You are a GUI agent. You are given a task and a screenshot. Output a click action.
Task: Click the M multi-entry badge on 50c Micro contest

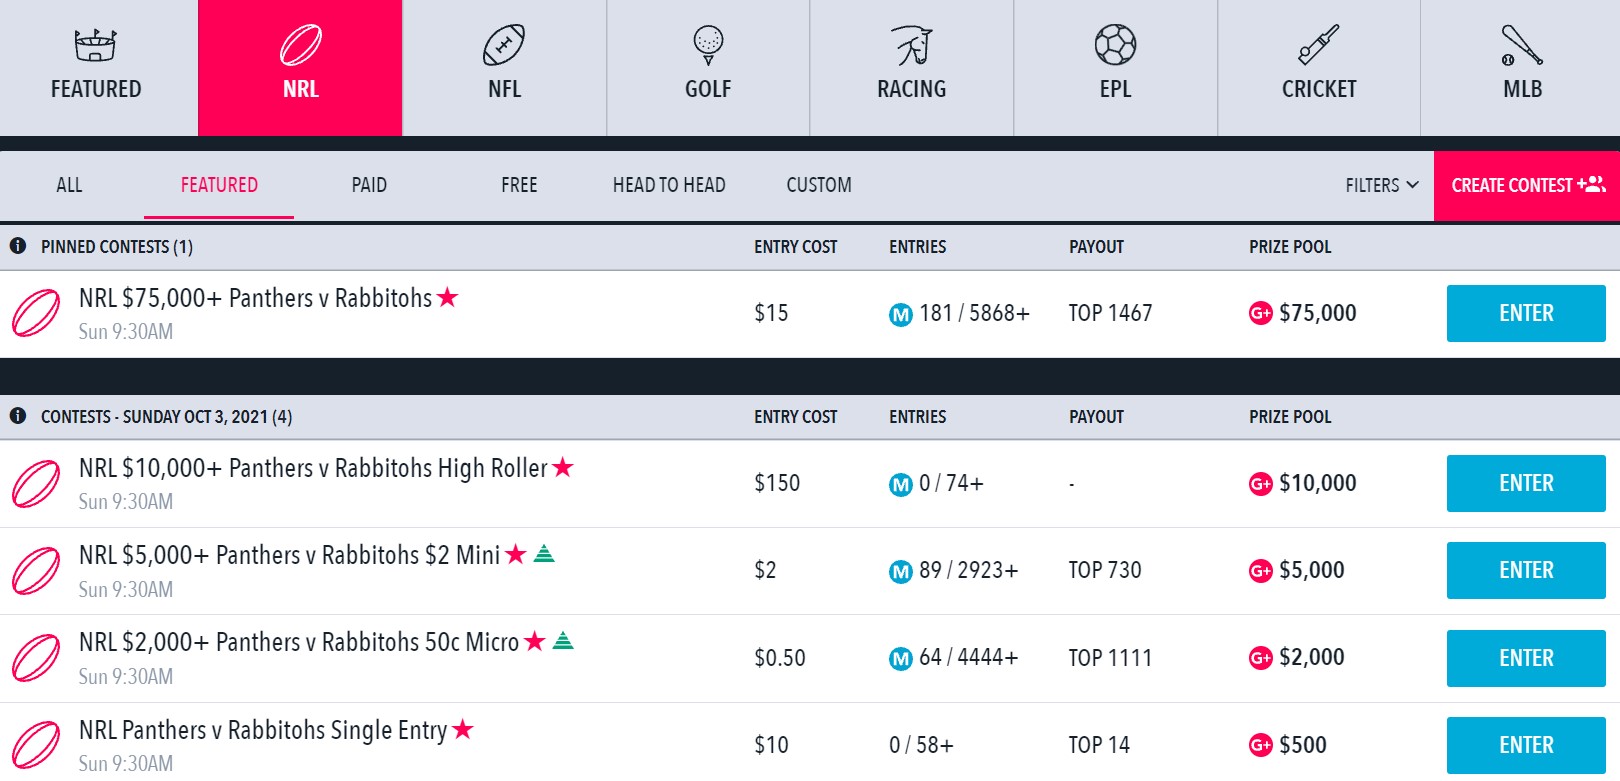901,659
